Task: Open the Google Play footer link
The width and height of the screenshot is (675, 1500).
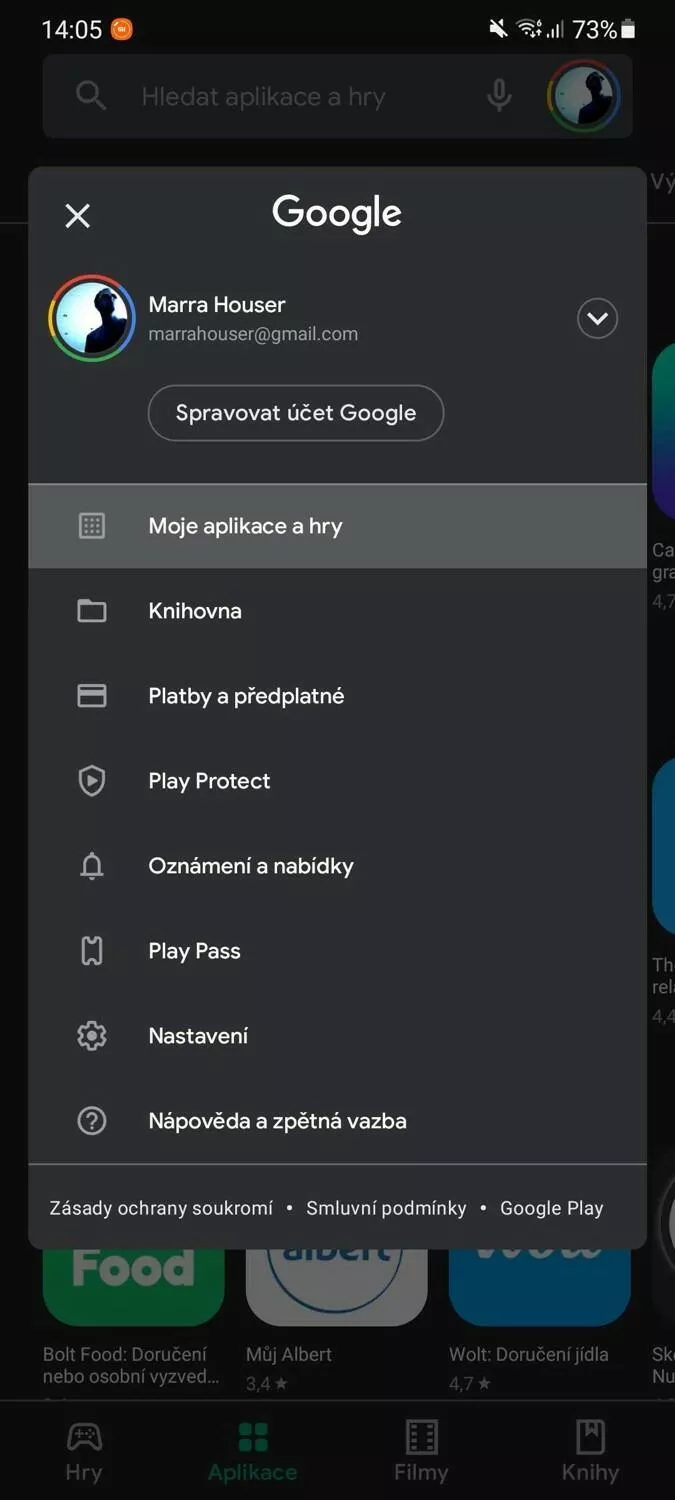Action: tap(552, 1208)
